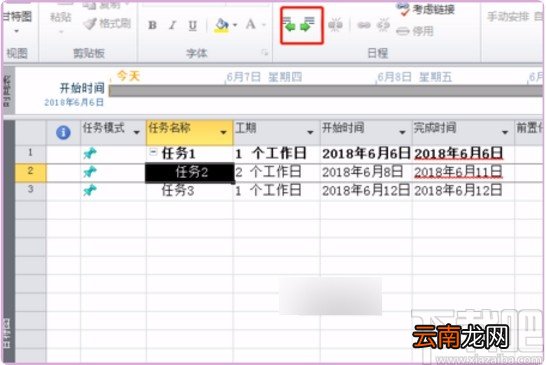
Task: Click the Unlink Tasks icon
Action: [x=383, y=25]
